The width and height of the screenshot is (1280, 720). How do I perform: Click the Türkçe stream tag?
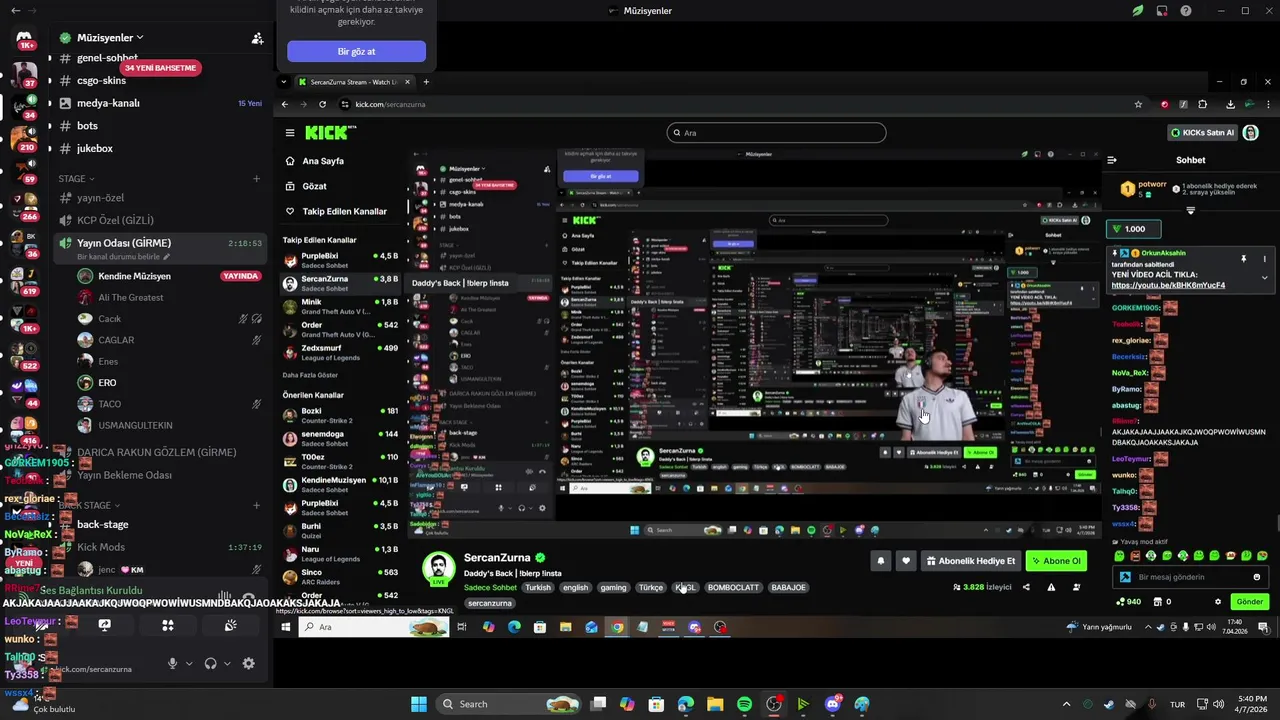tap(651, 588)
